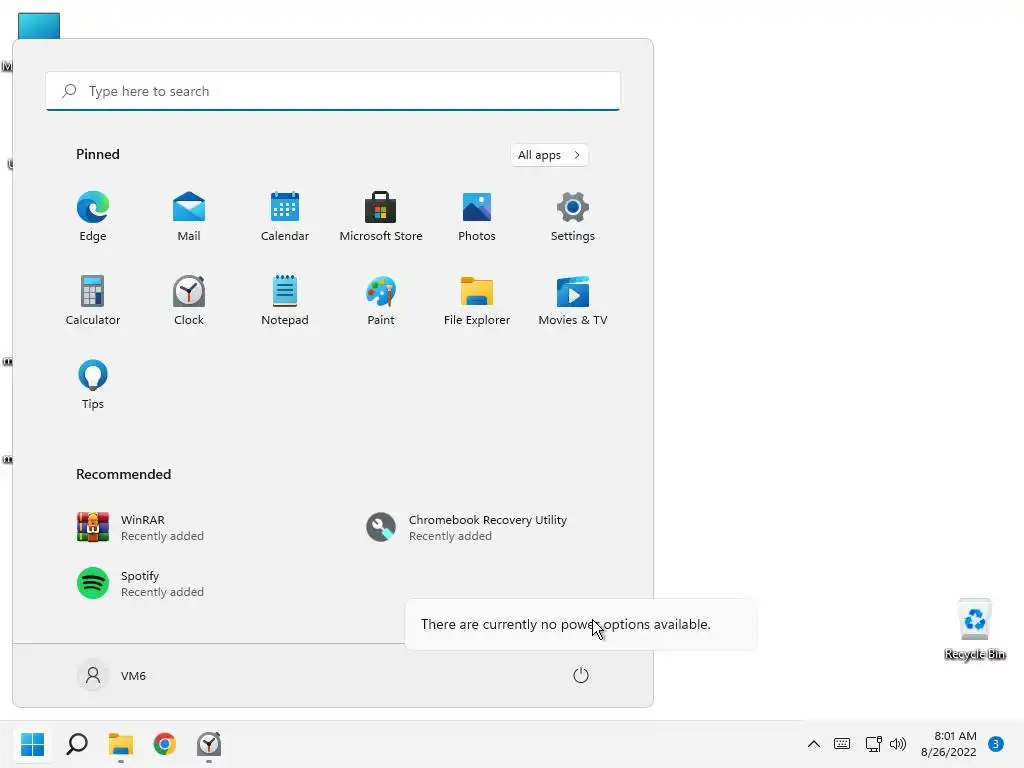Launch the Clock app in Start menu
The image size is (1024, 768).
click(x=189, y=300)
